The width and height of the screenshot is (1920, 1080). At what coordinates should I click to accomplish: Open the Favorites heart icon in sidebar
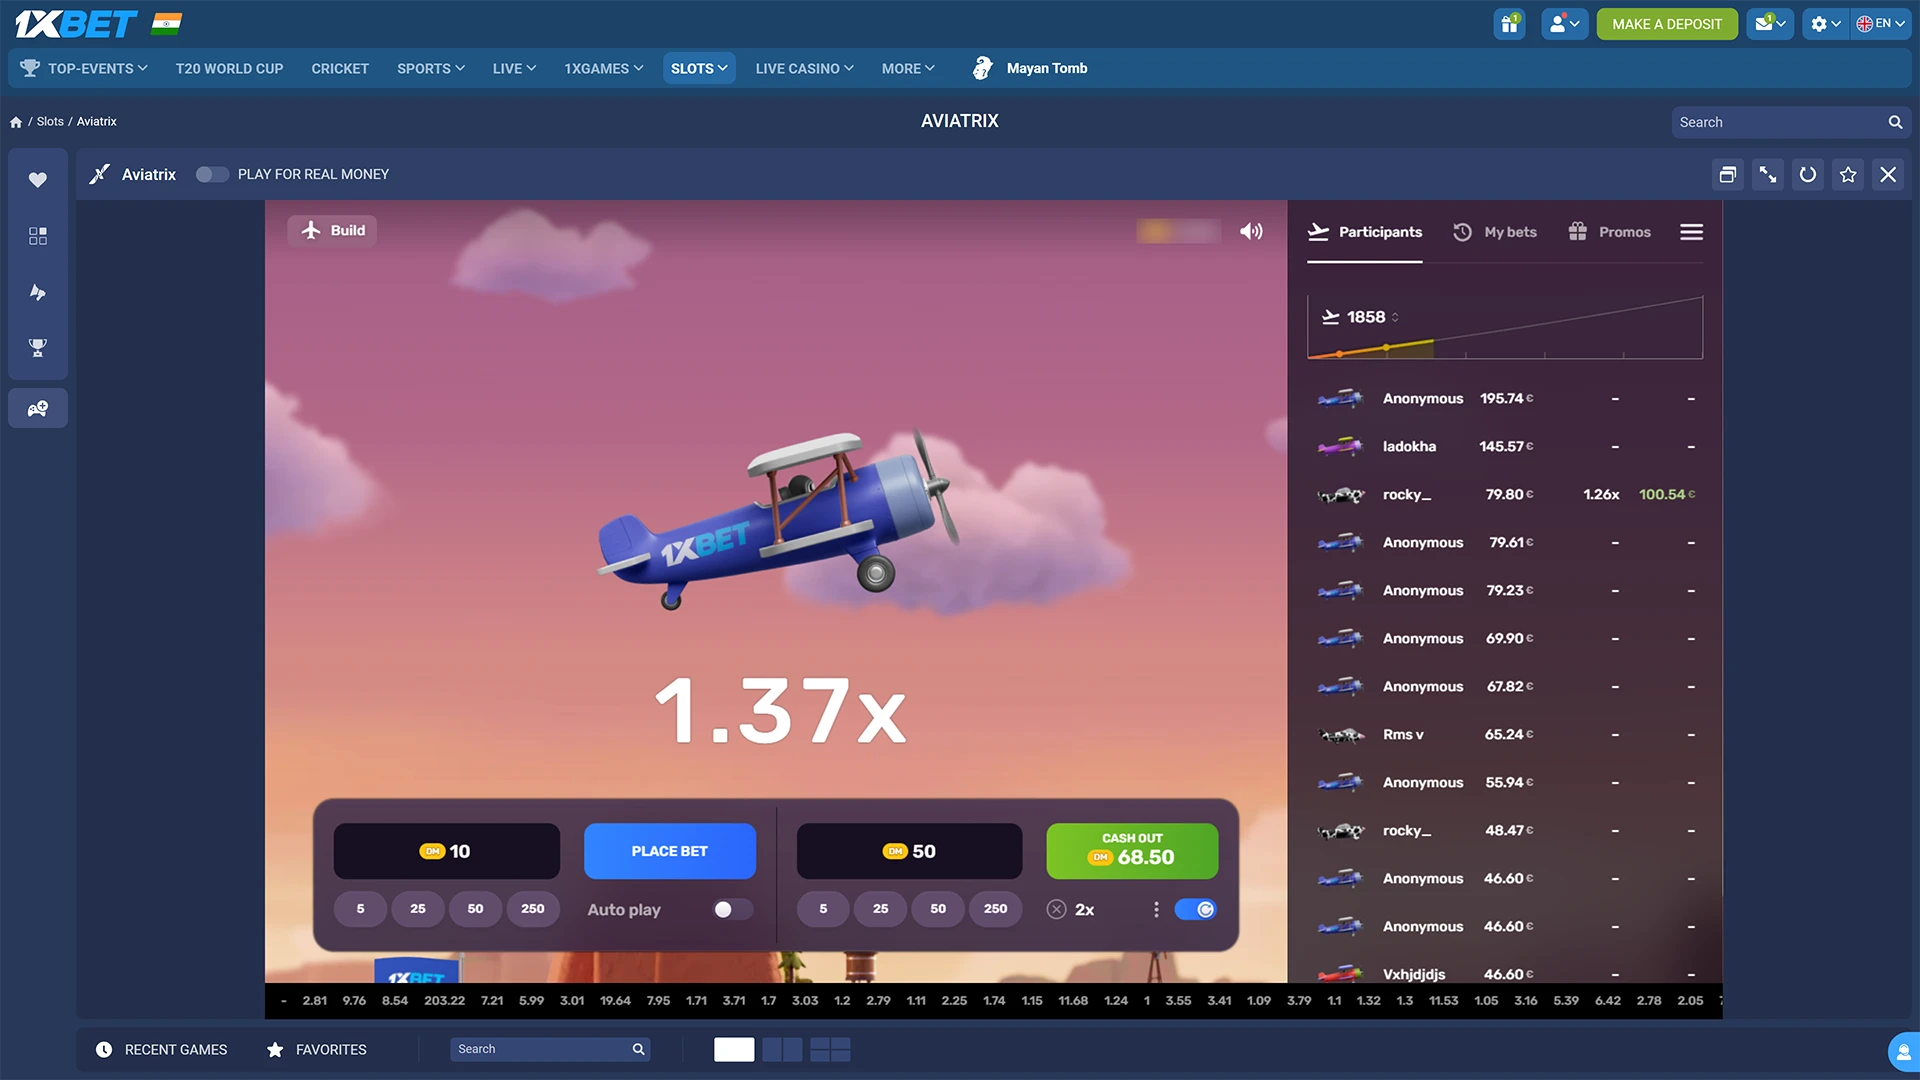pos(37,180)
